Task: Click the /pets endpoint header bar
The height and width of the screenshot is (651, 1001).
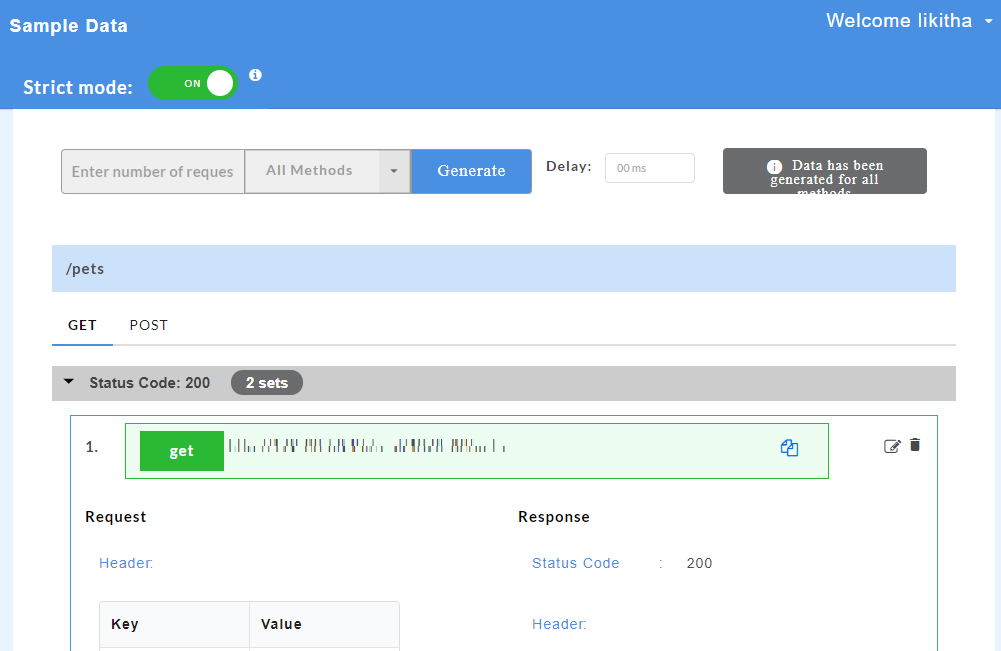Action: point(500,268)
